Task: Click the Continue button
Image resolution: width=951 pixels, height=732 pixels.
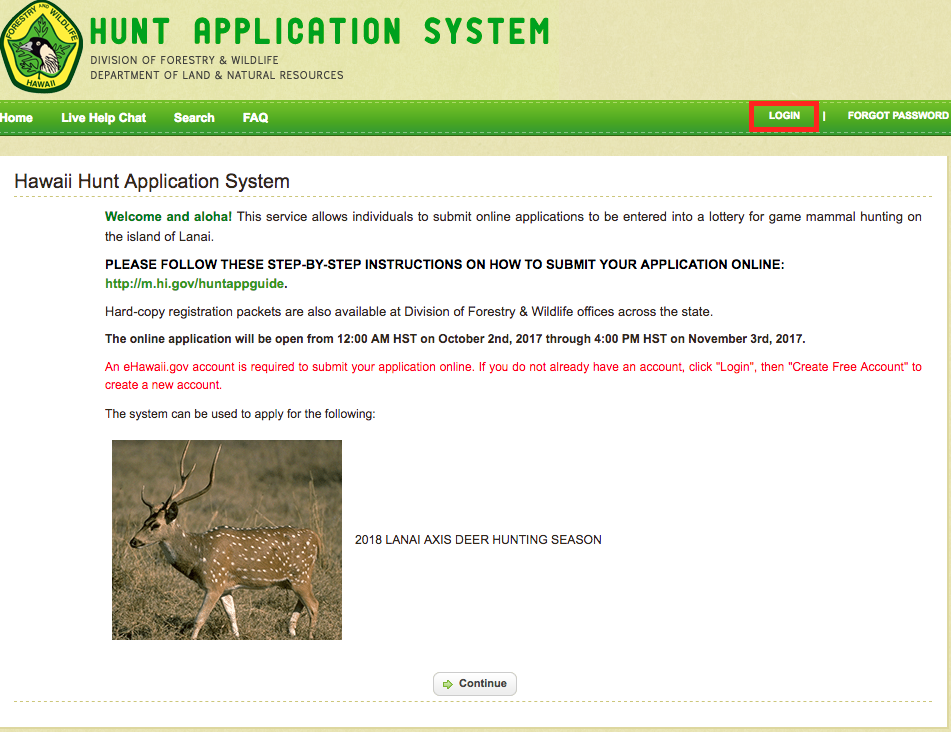Action: pyautogui.click(x=475, y=683)
